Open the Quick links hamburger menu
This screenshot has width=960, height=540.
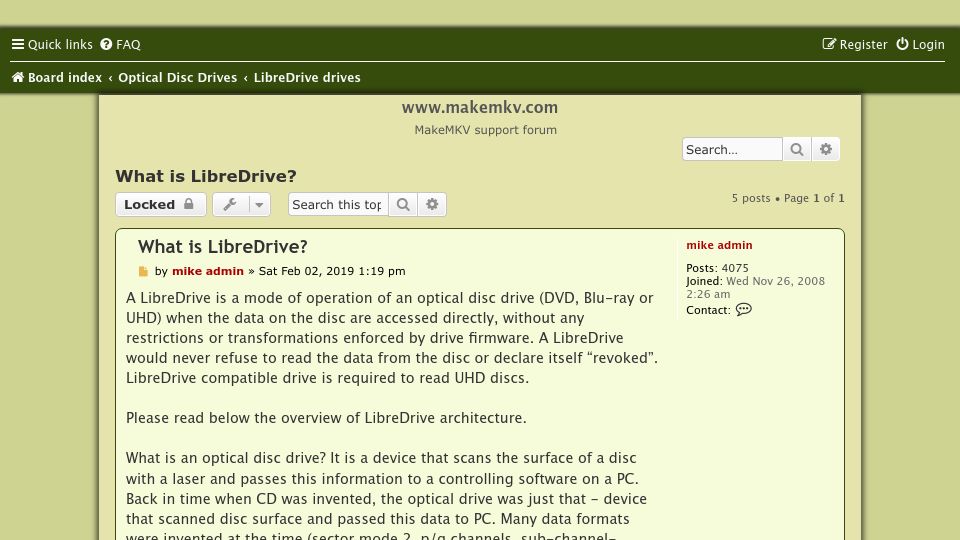[52, 44]
